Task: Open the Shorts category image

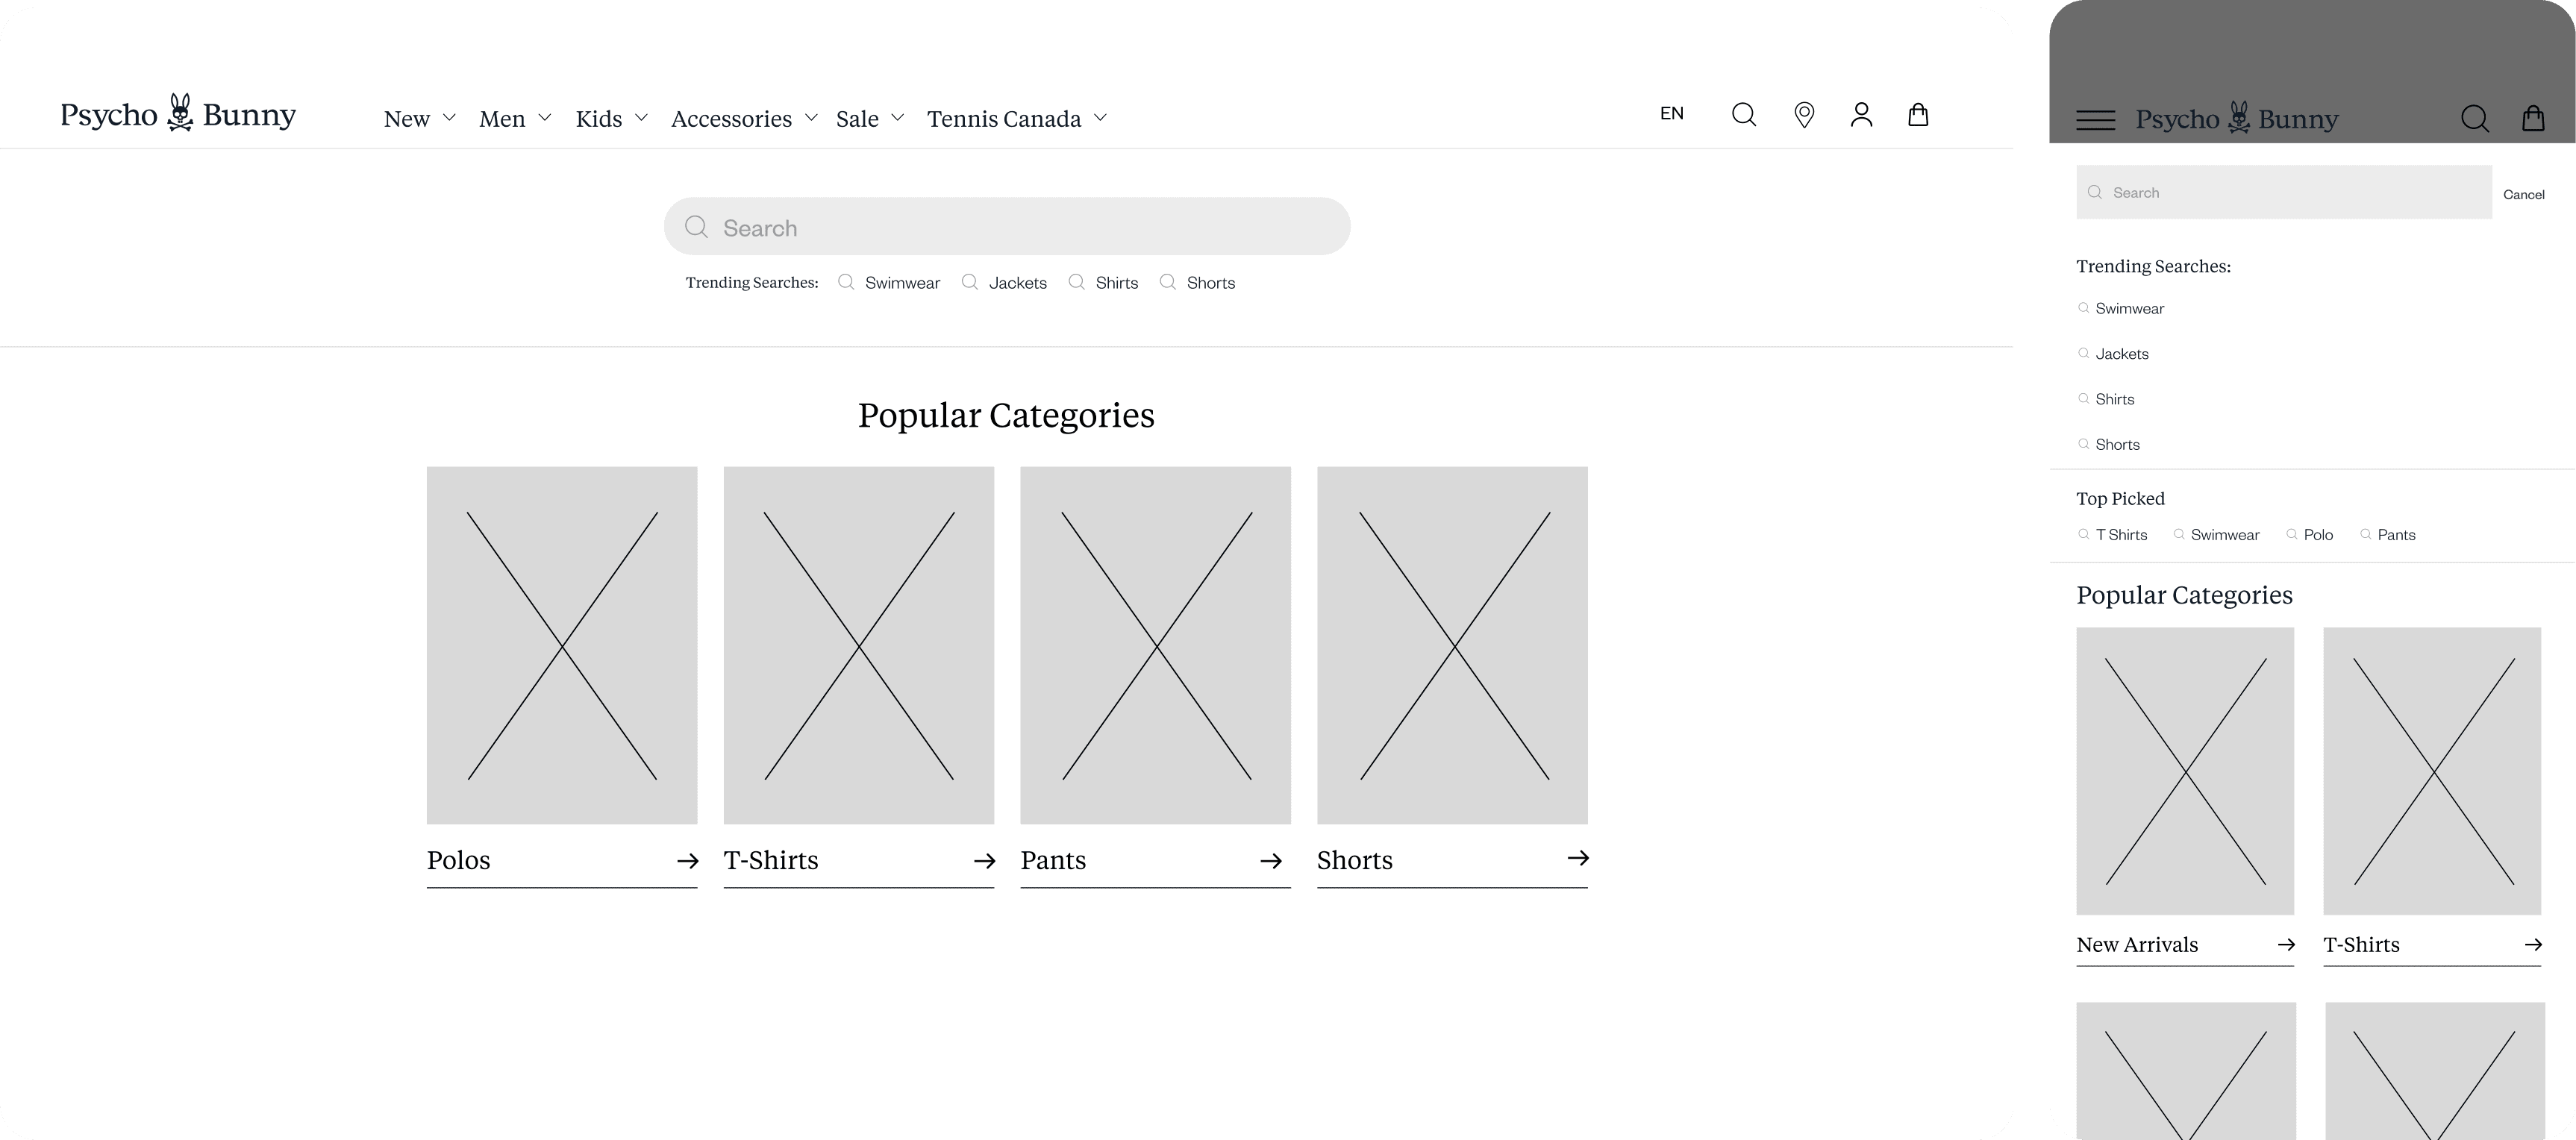Action: pos(1452,645)
